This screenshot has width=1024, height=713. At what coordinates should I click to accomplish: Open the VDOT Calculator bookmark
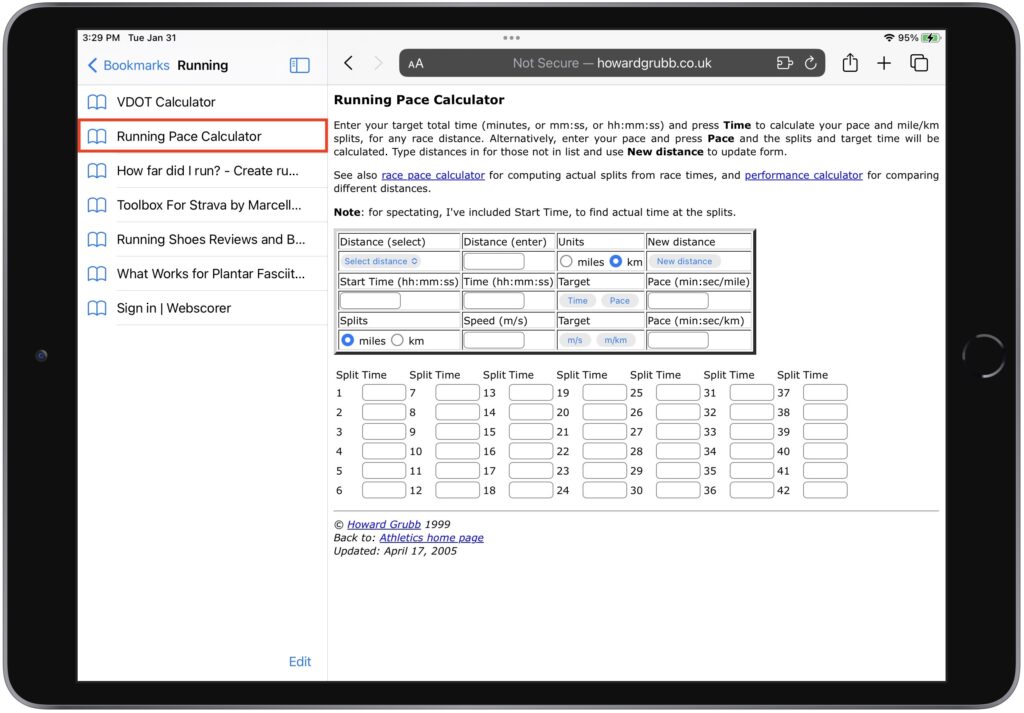click(202, 102)
